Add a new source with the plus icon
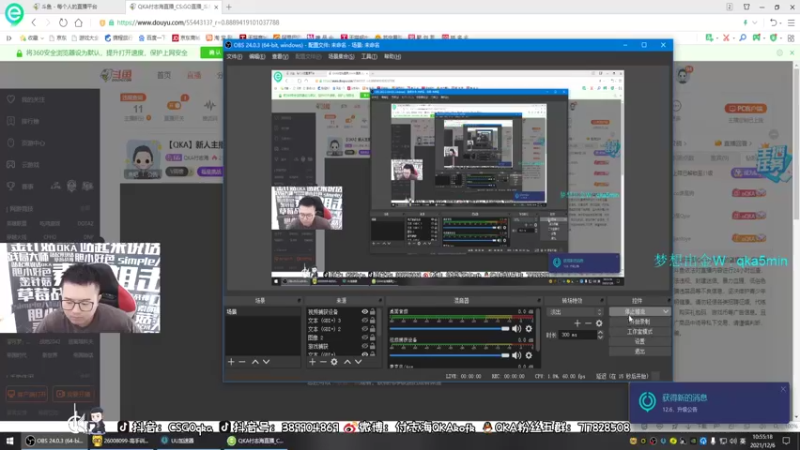Viewport: 800px width, 450px height. (312, 362)
